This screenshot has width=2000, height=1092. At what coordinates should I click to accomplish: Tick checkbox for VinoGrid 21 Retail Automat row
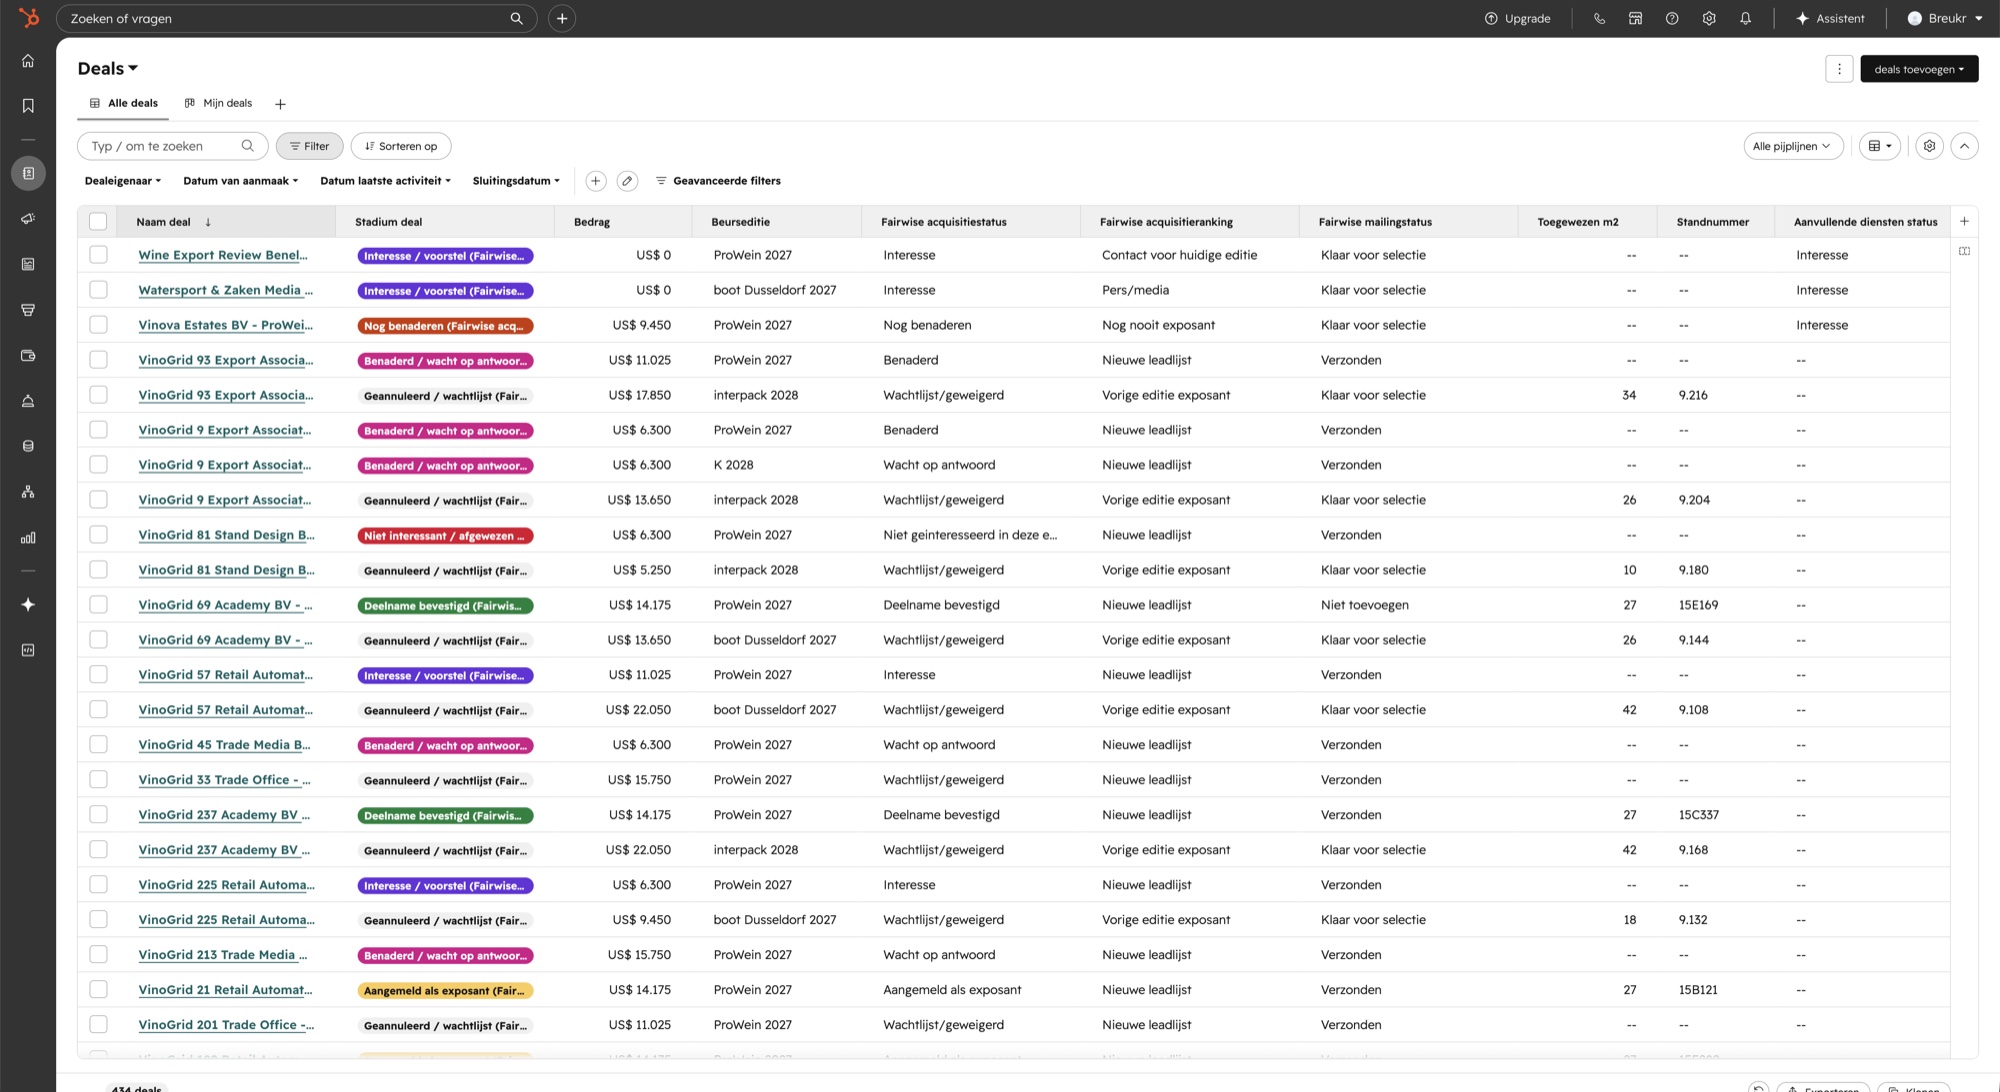[98, 990]
